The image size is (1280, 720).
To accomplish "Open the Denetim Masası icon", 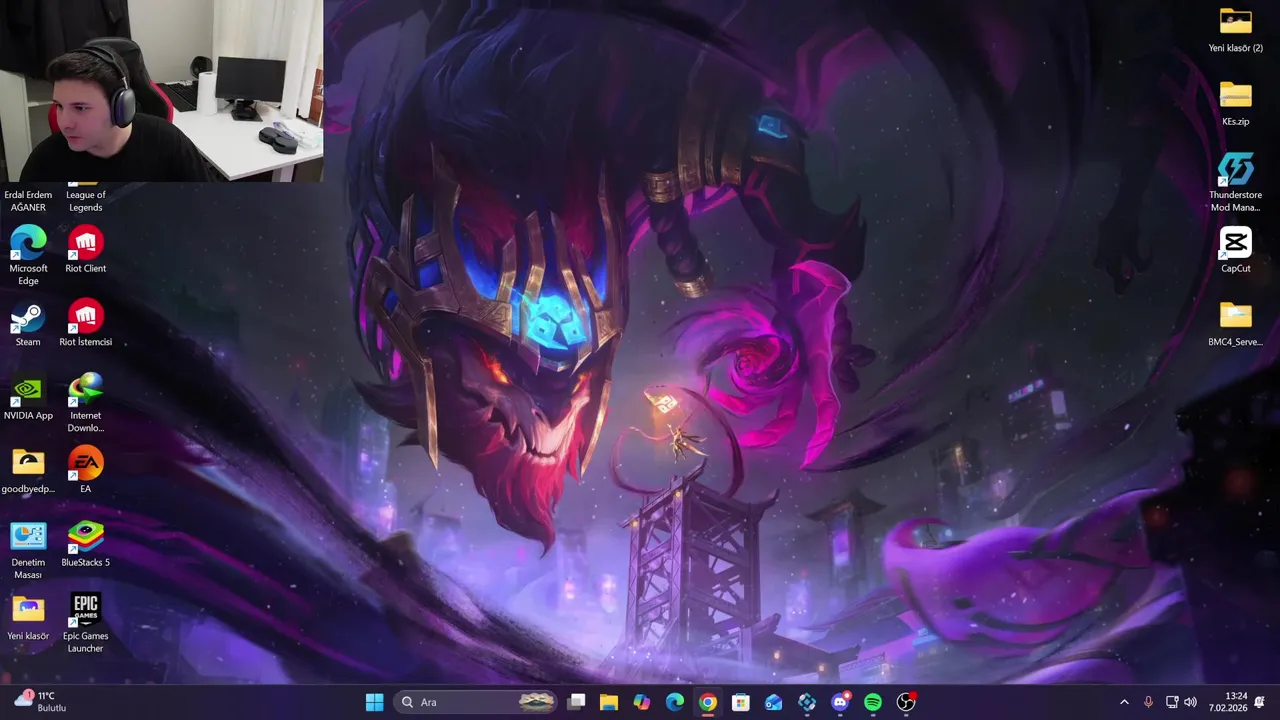I will 28,537.
